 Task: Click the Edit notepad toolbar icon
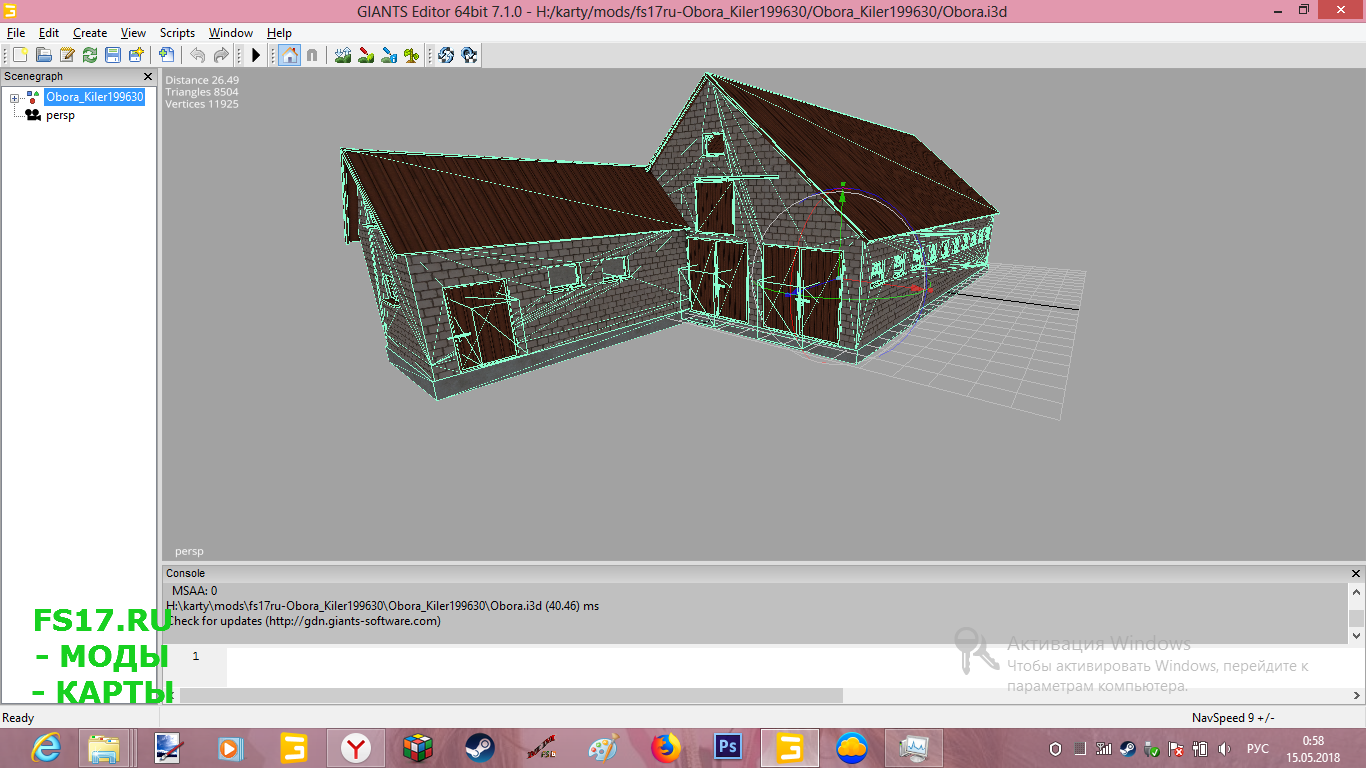click(67, 55)
